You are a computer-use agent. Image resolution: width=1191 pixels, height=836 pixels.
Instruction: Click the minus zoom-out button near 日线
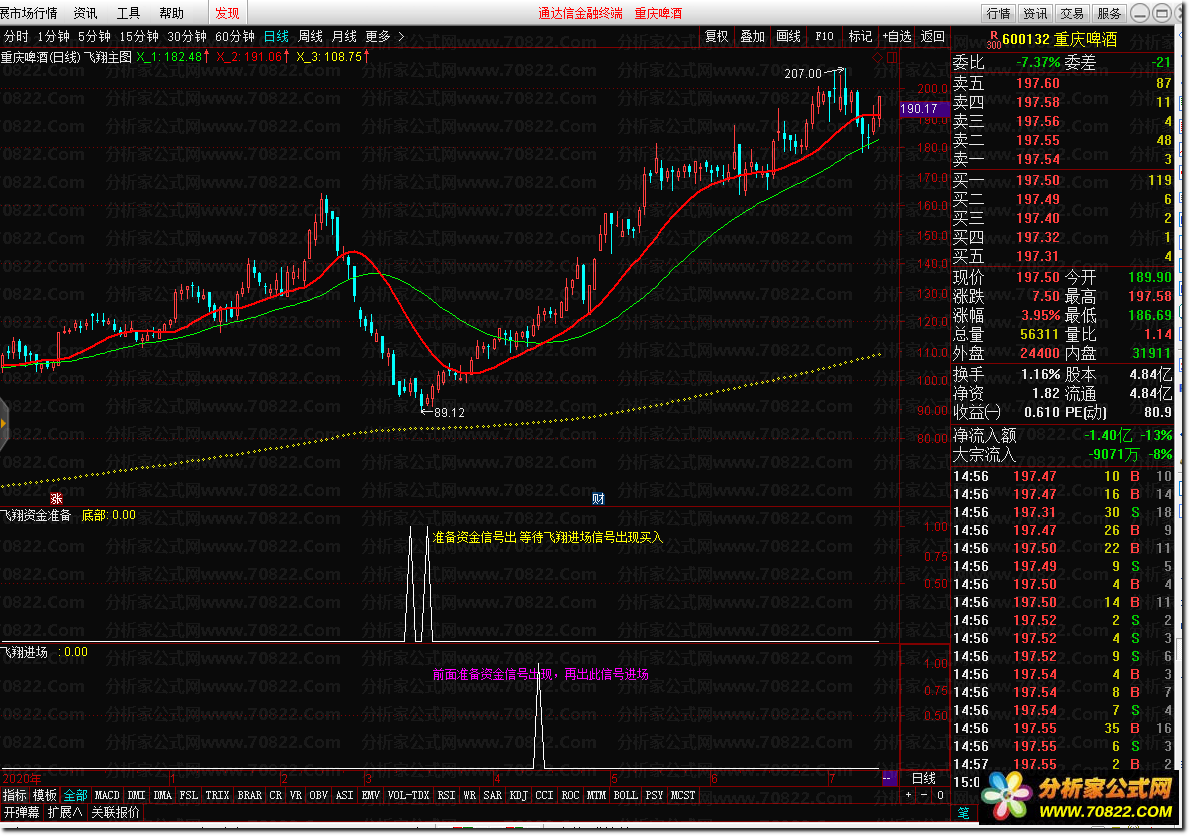(x=924, y=795)
